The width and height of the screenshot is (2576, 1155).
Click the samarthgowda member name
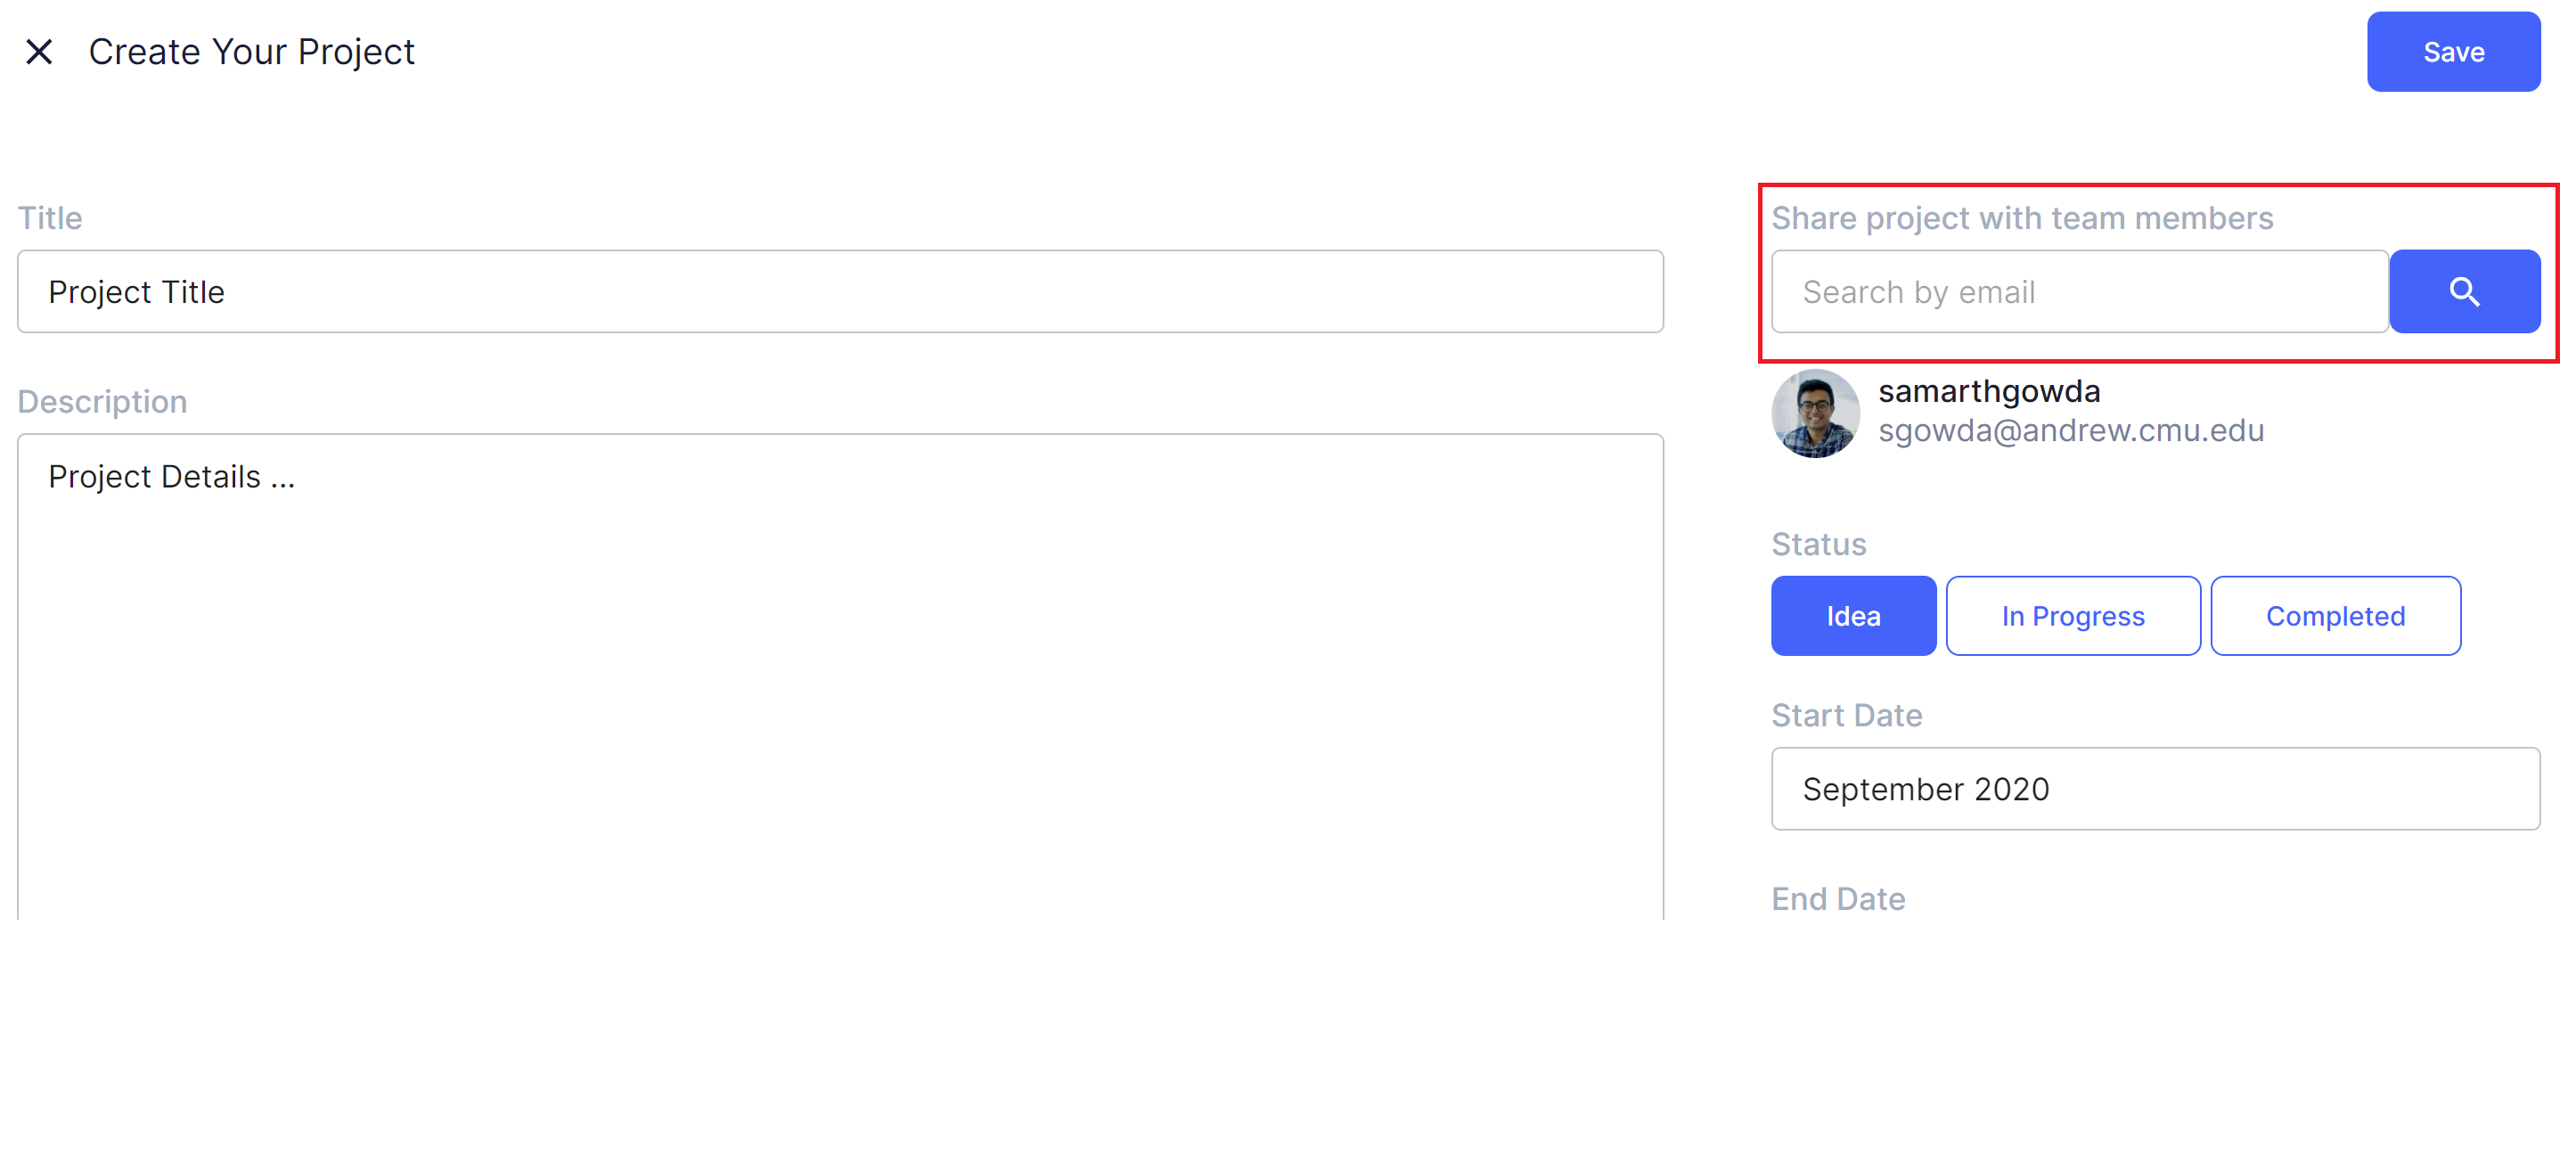1989,391
